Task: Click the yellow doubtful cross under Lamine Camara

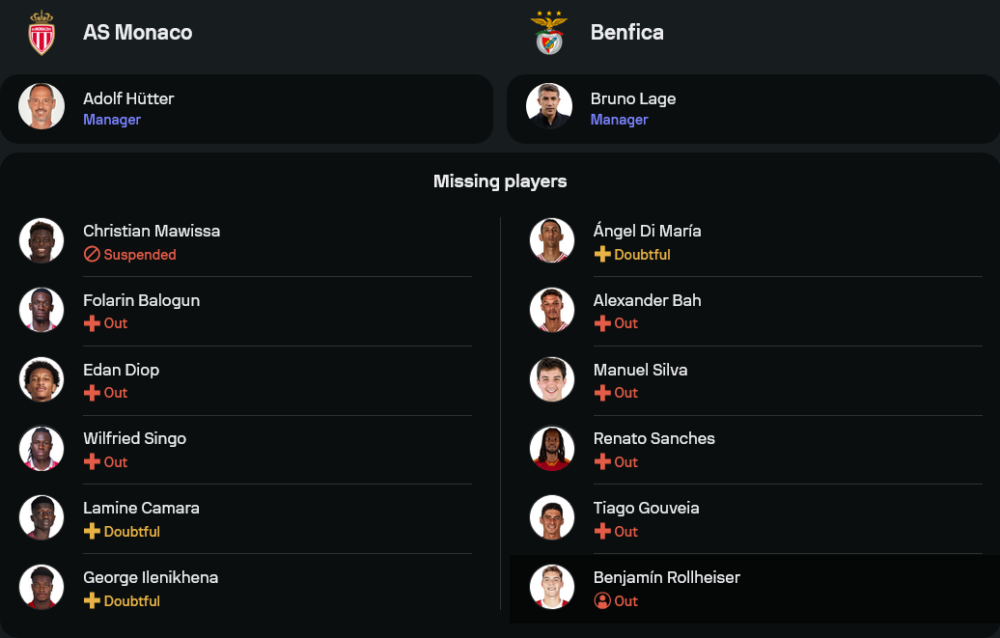Action: click(x=92, y=532)
